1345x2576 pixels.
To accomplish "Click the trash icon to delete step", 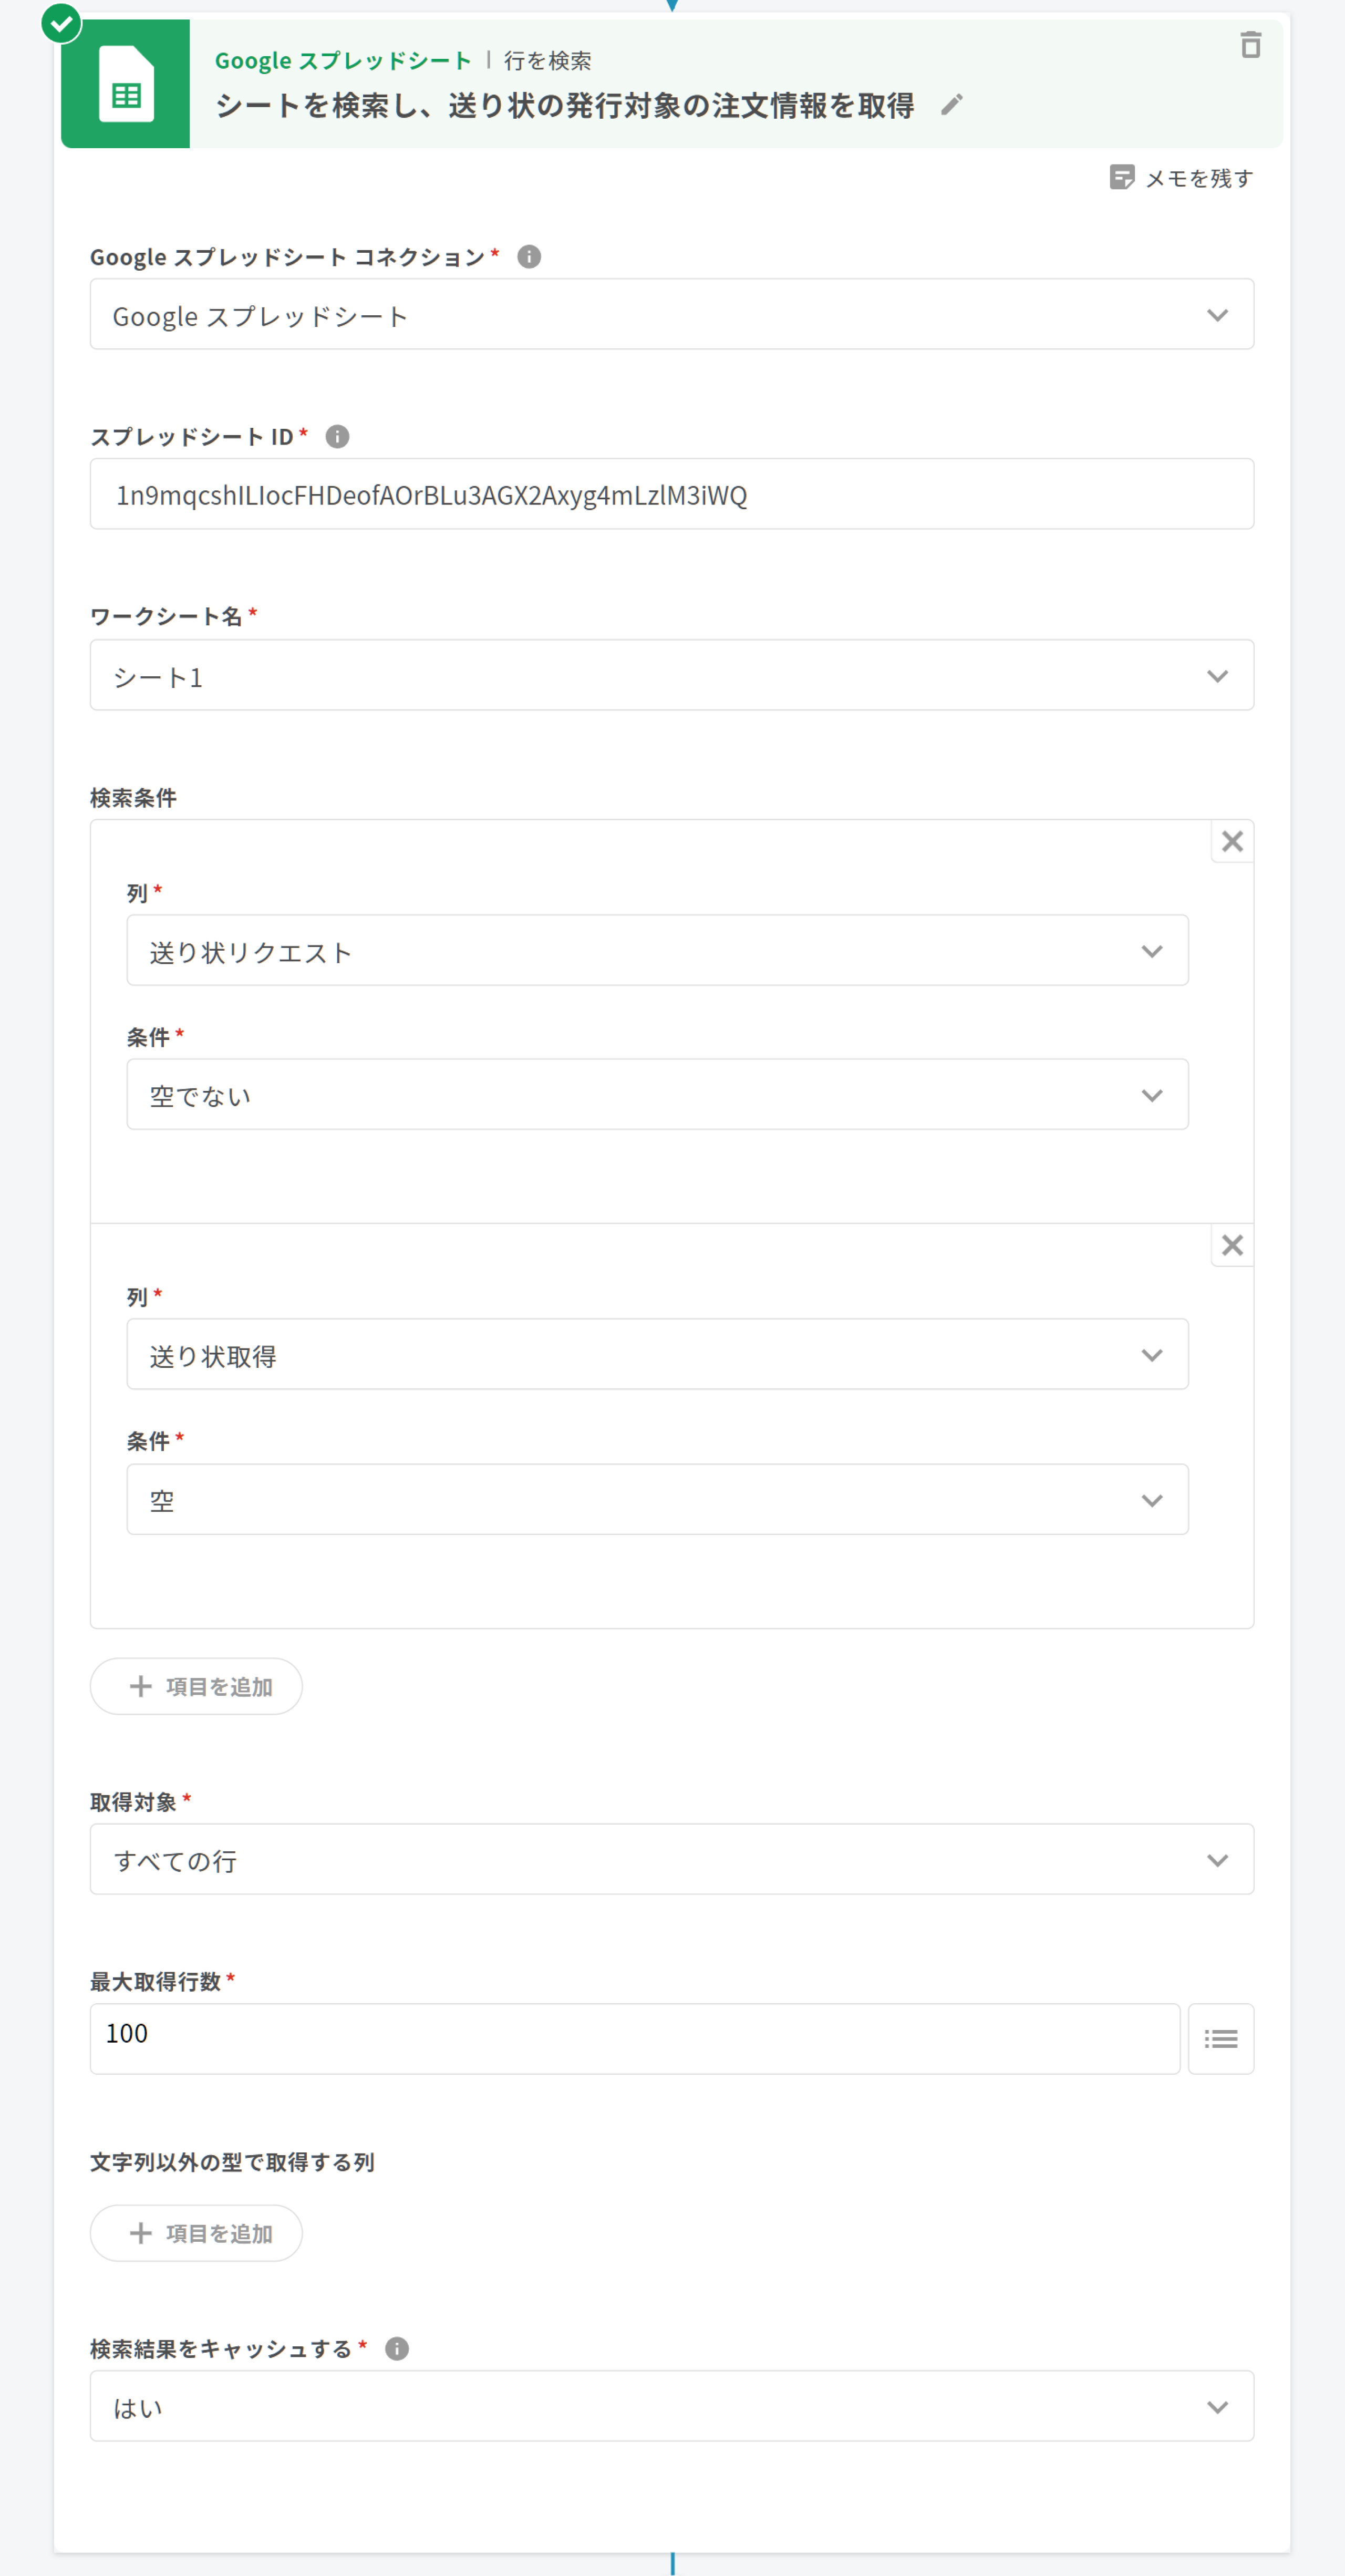I will point(1250,45).
